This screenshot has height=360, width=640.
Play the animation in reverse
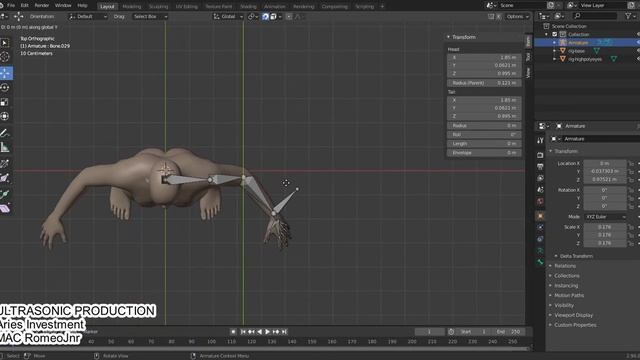pyautogui.click(x=259, y=332)
